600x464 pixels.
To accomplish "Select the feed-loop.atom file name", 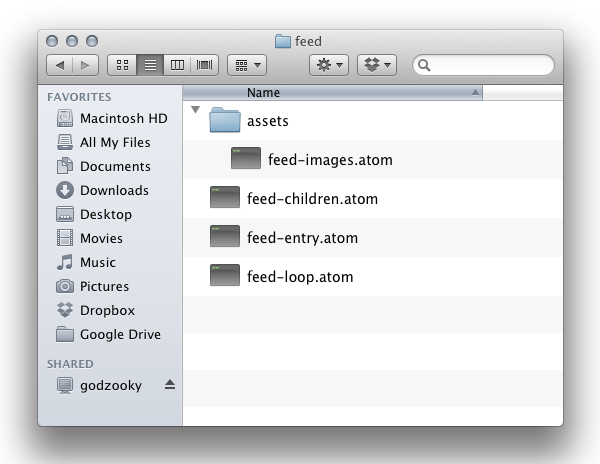I will click(300, 277).
